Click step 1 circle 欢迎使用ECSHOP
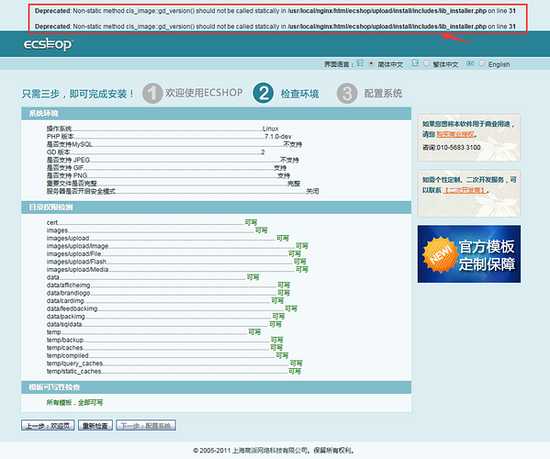Image resolution: width=550 pixels, height=459 pixels. click(x=152, y=93)
